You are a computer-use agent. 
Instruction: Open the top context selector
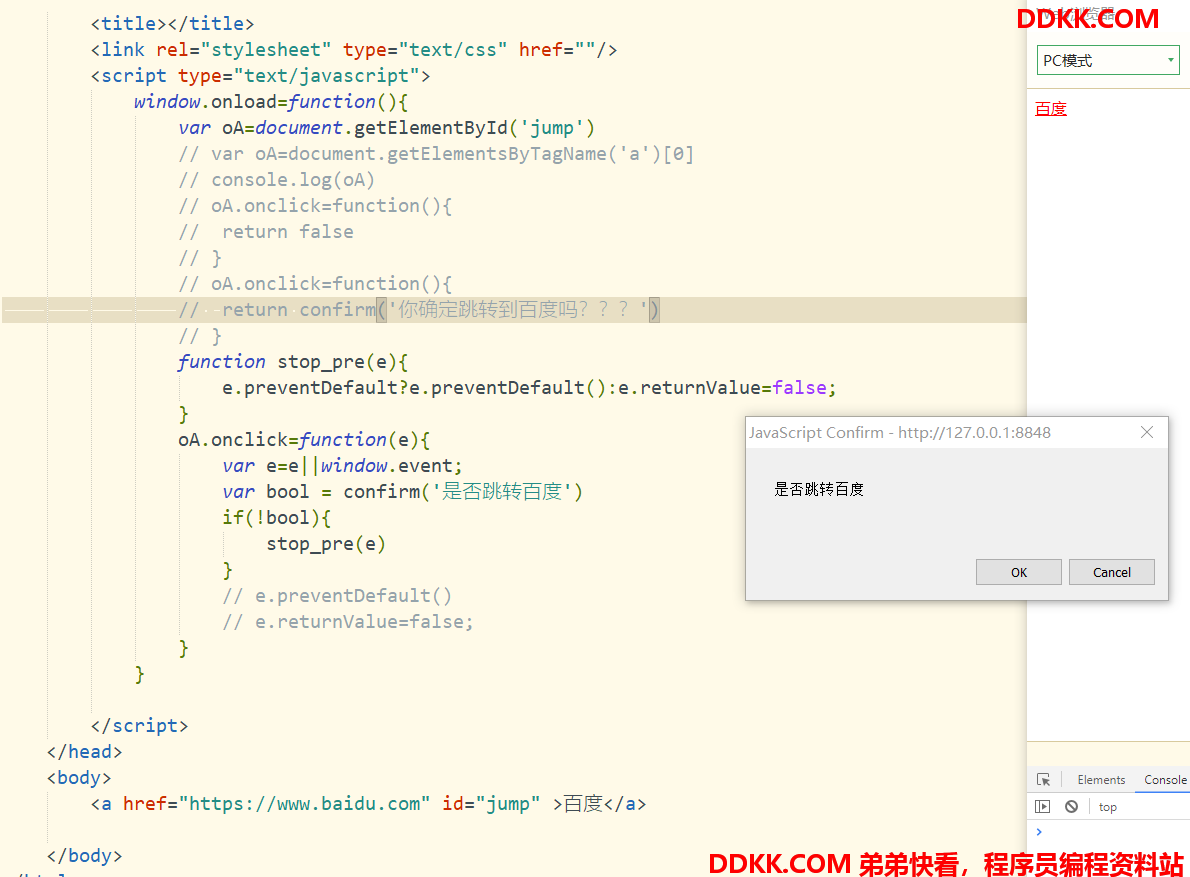1107,807
